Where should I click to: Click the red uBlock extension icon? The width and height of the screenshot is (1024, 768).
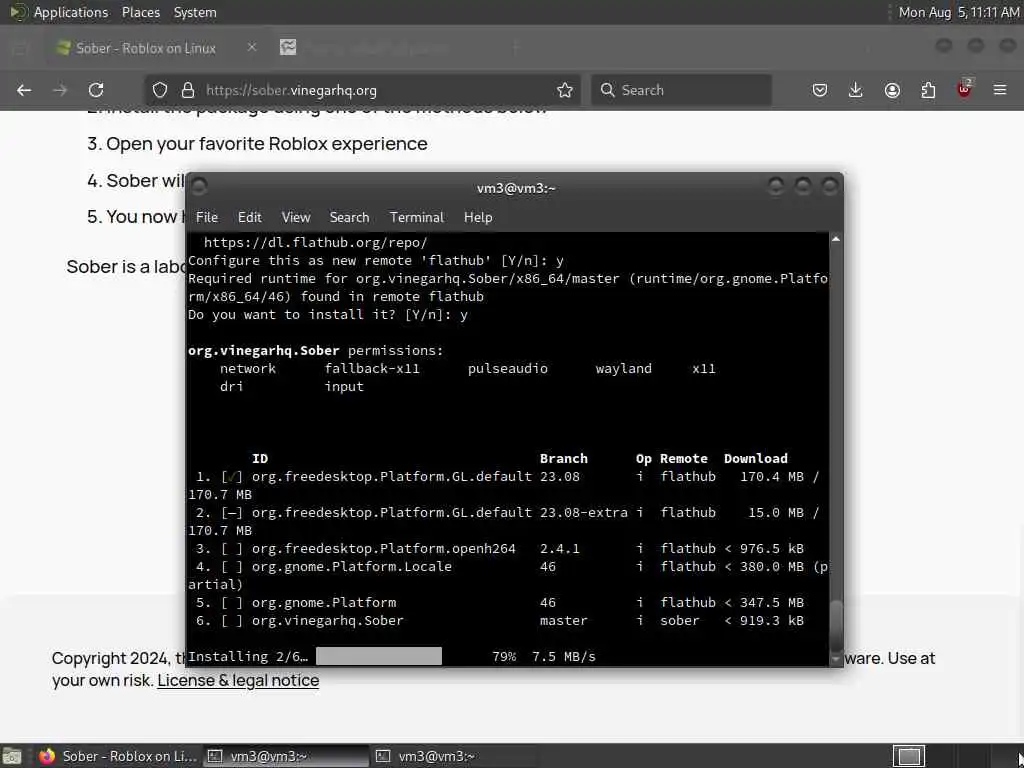click(x=964, y=89)
